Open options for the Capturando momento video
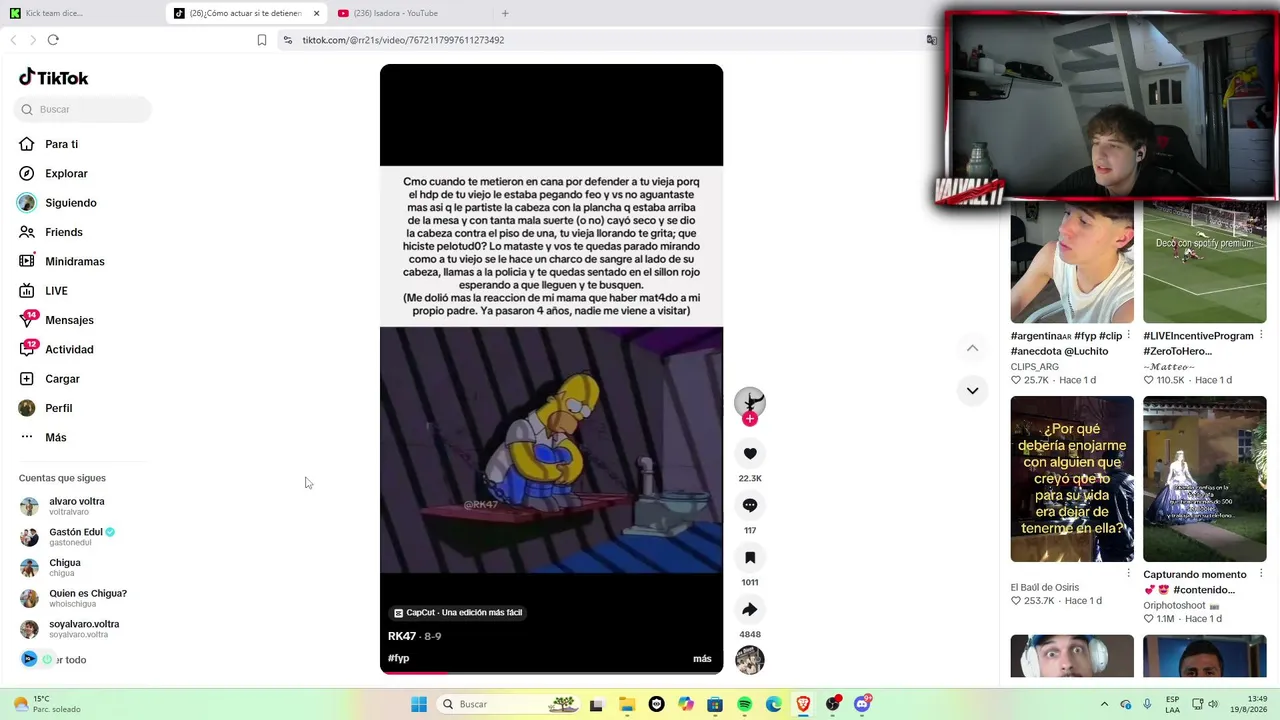The height and width of the screenshot is (720, 1280). 1261,574
